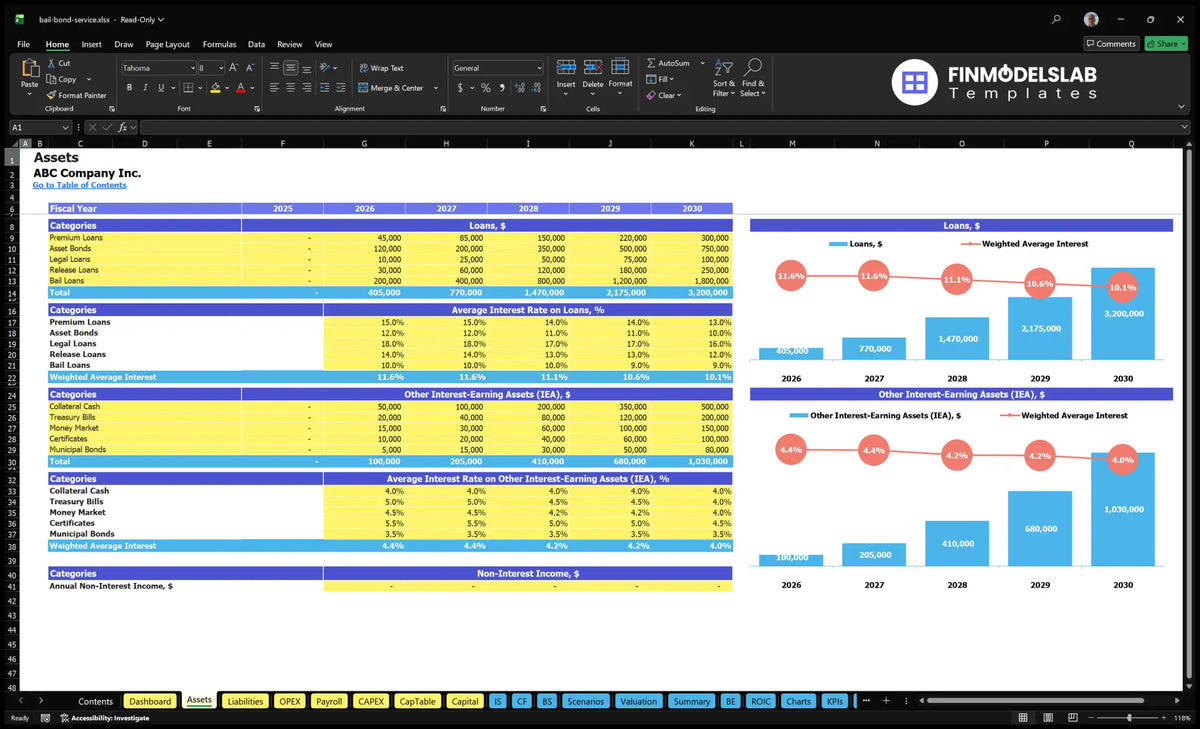Click the green Share button
This screenshot has height=729, width=1200.
click(x=1166, y=44)
